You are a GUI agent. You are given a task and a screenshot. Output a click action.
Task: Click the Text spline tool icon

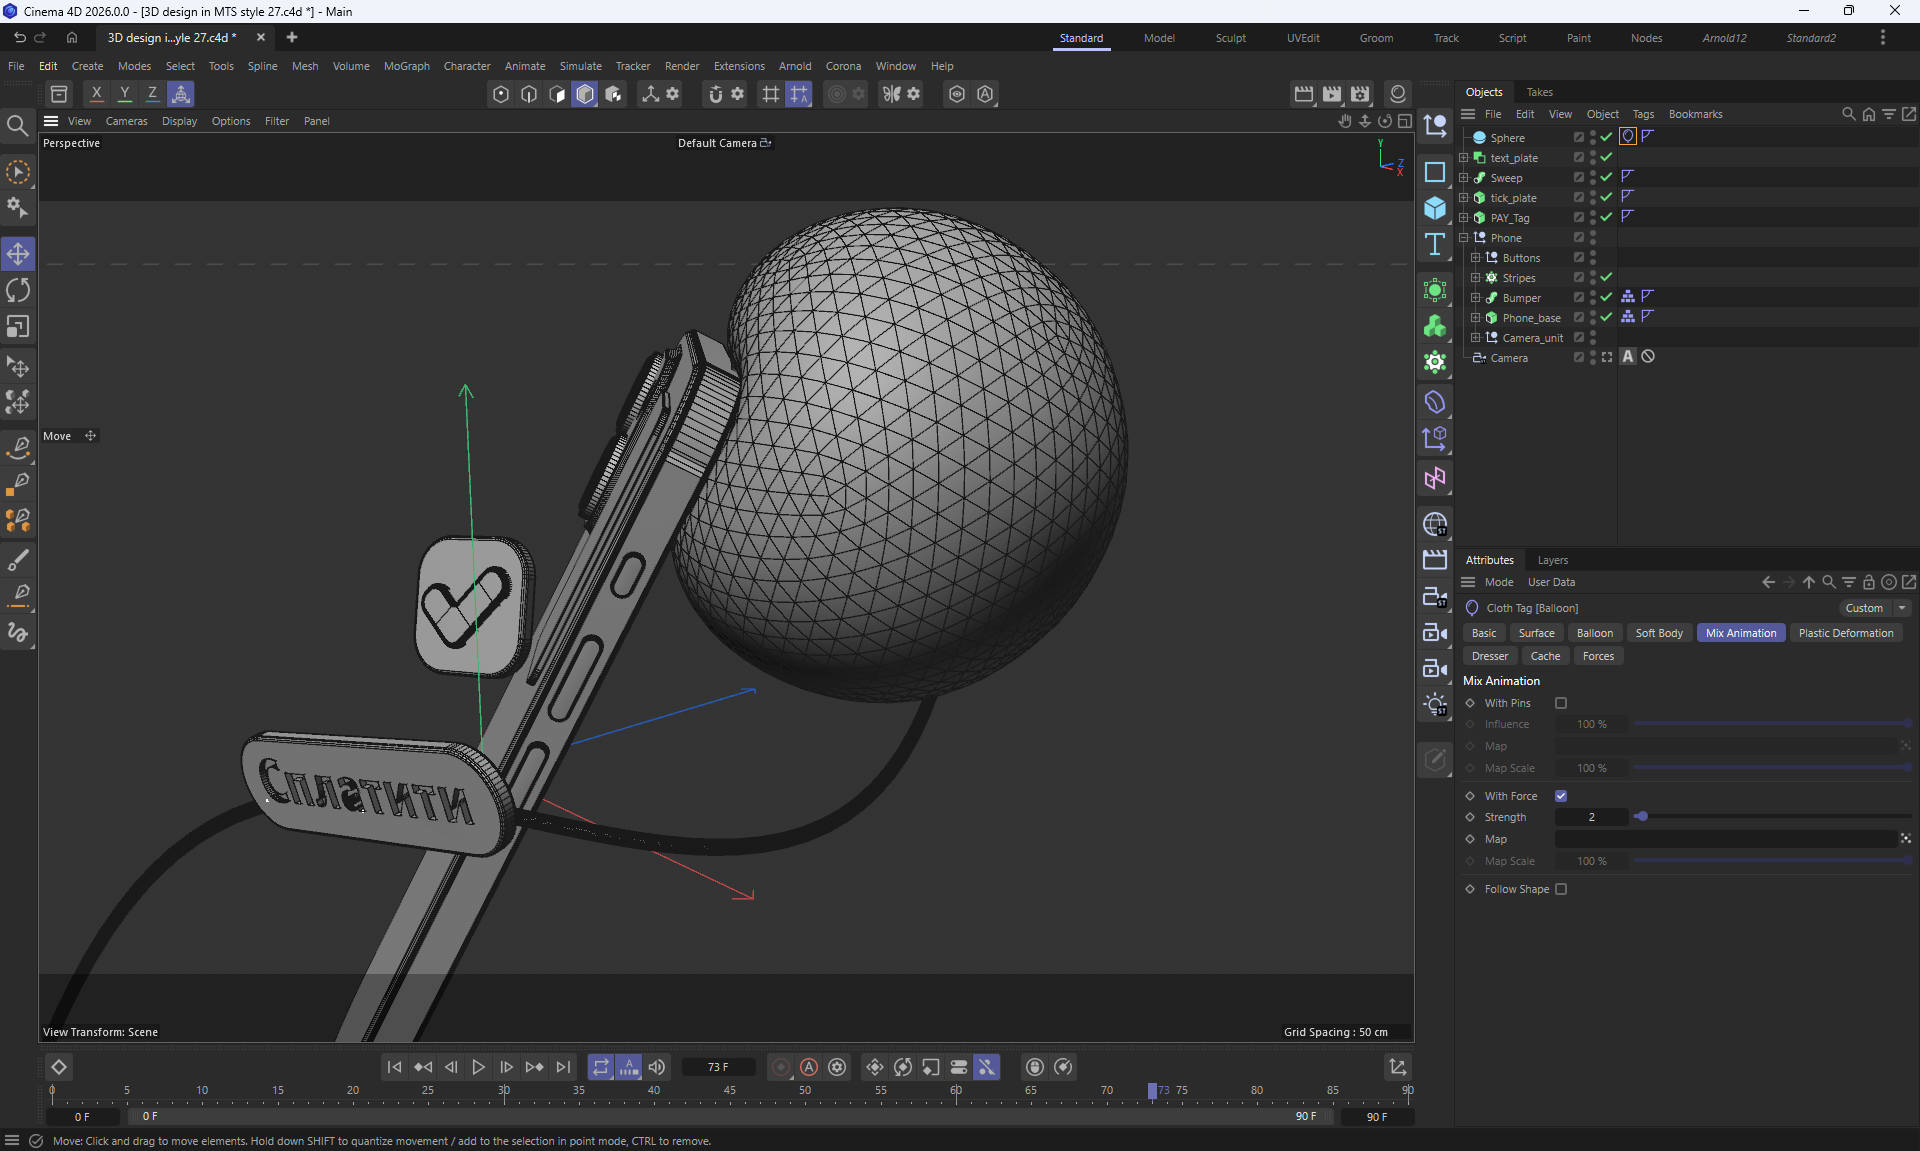point(1435,244)
